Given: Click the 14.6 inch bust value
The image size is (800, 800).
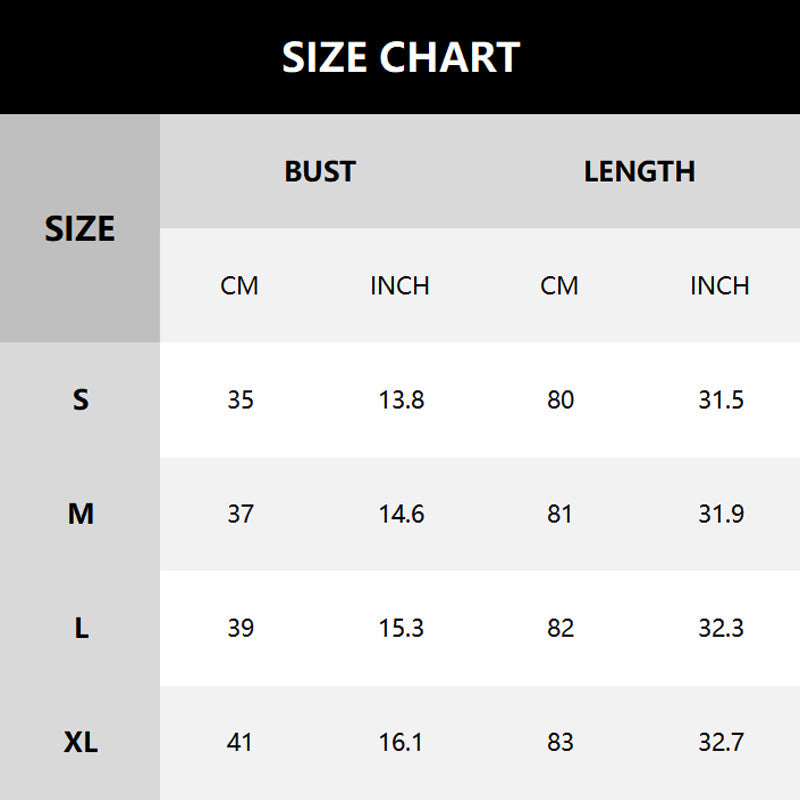Looking at the screenshot, I should point(401,514).
